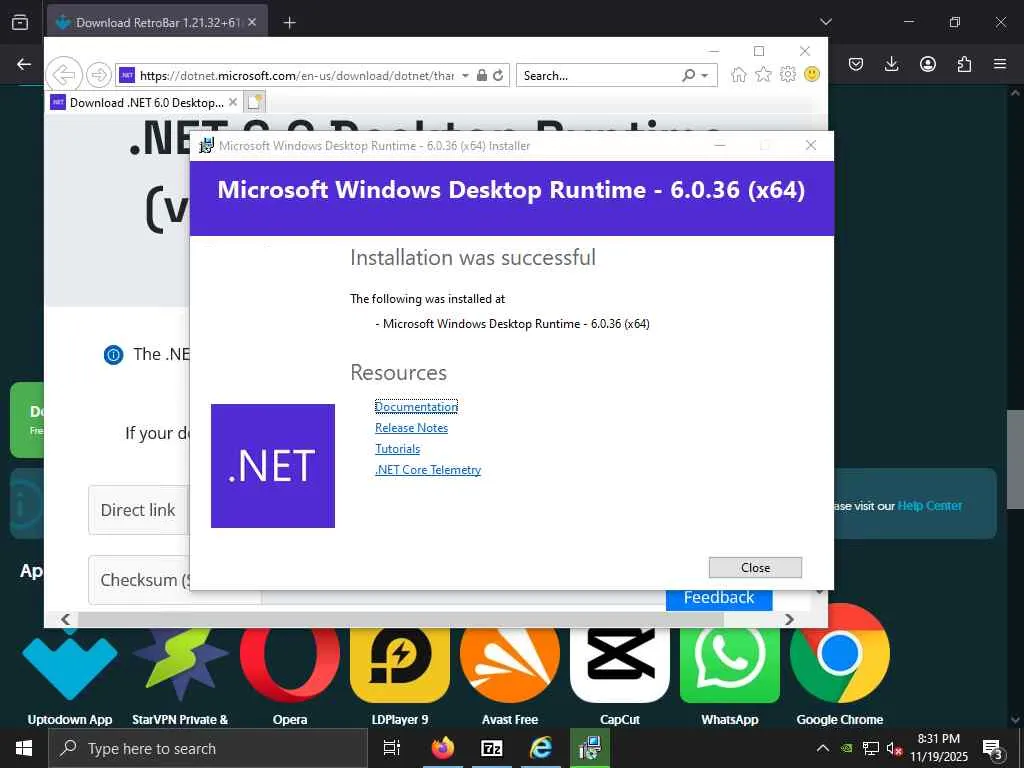Refresh the page in Internet Explorer
Viewport: 1024px width, 768px height.
point(498,75)
